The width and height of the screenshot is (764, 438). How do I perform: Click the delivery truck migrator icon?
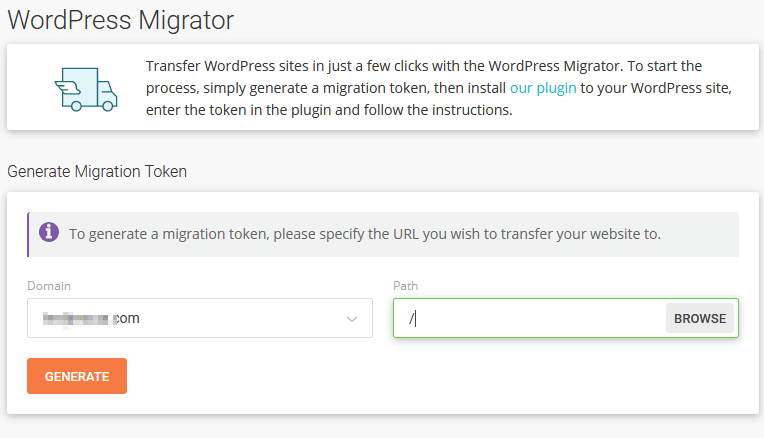[x=86, y=89]
